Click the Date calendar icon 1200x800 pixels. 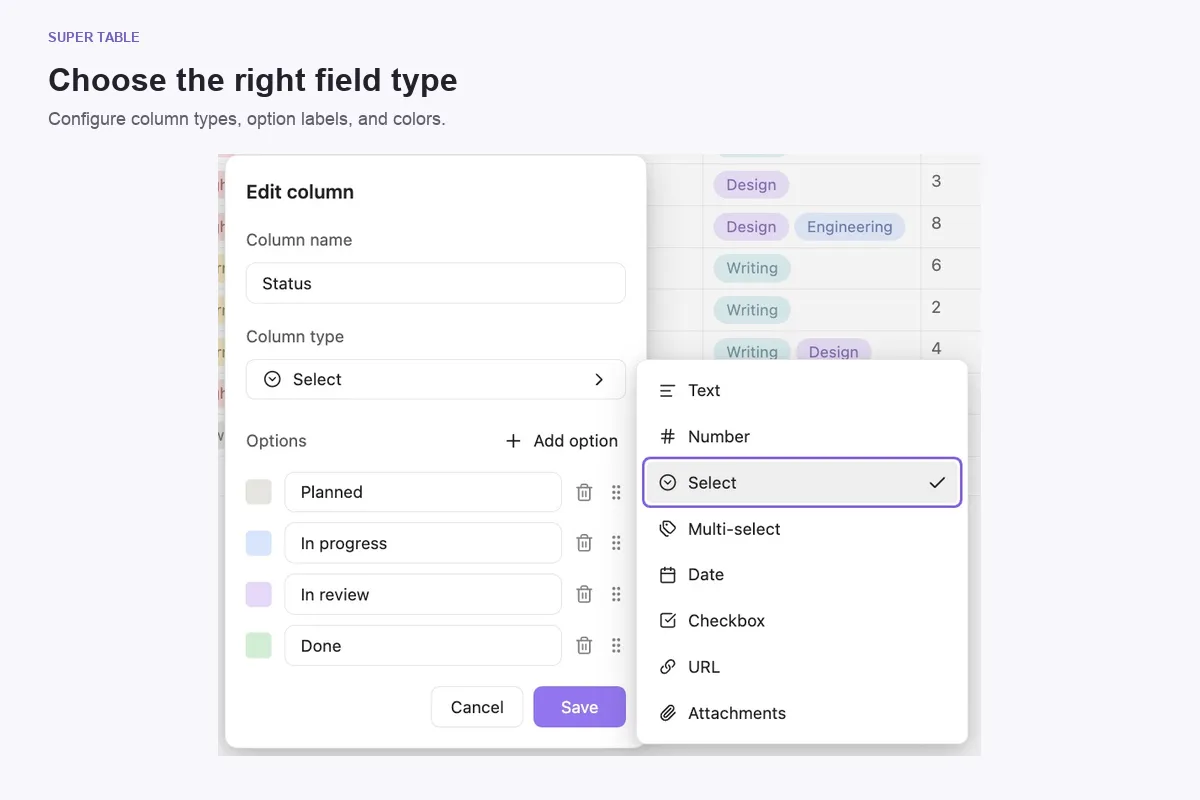668,575
